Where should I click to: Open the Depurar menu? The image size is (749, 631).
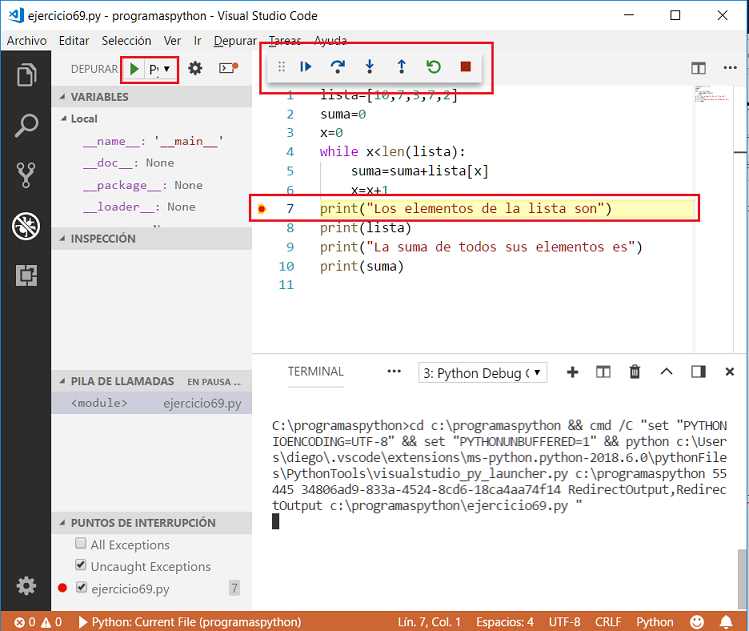click(x=235, y=41)
